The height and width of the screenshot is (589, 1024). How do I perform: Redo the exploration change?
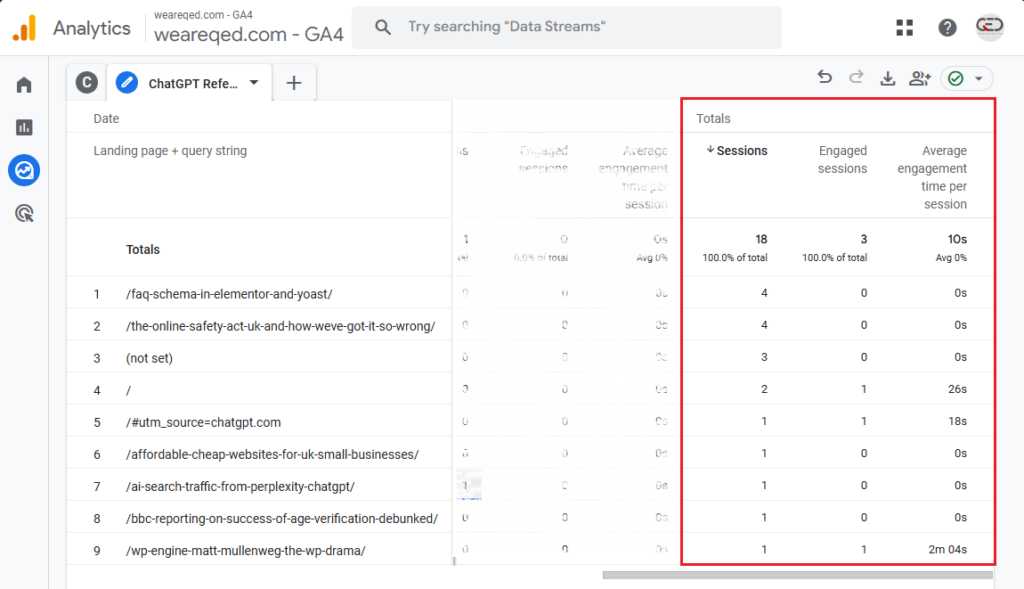pyautogui.click(x=856, y=78)
